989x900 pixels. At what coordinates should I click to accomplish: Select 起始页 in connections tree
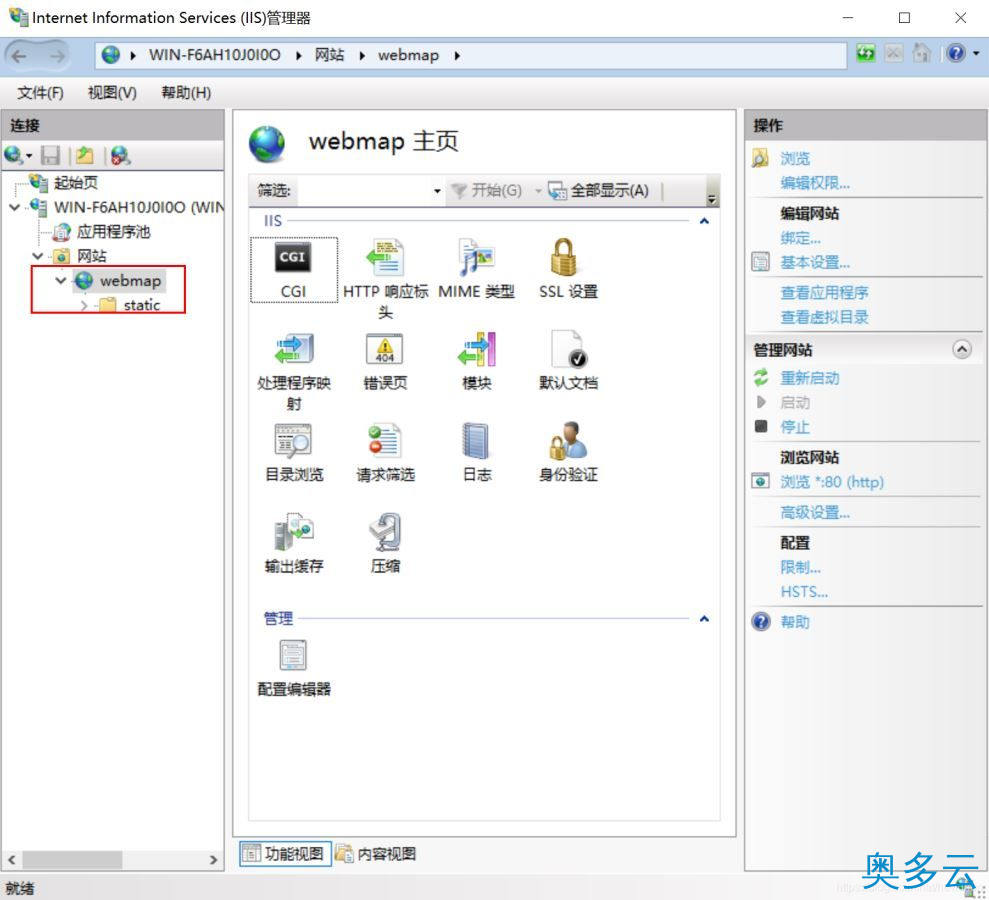tap(75, 183)
